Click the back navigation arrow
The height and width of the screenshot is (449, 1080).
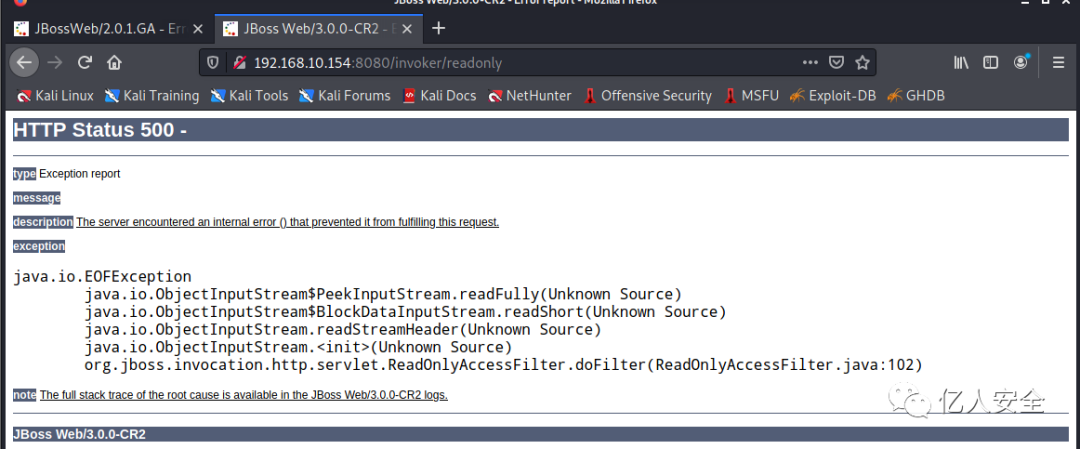tap(24, 63)
